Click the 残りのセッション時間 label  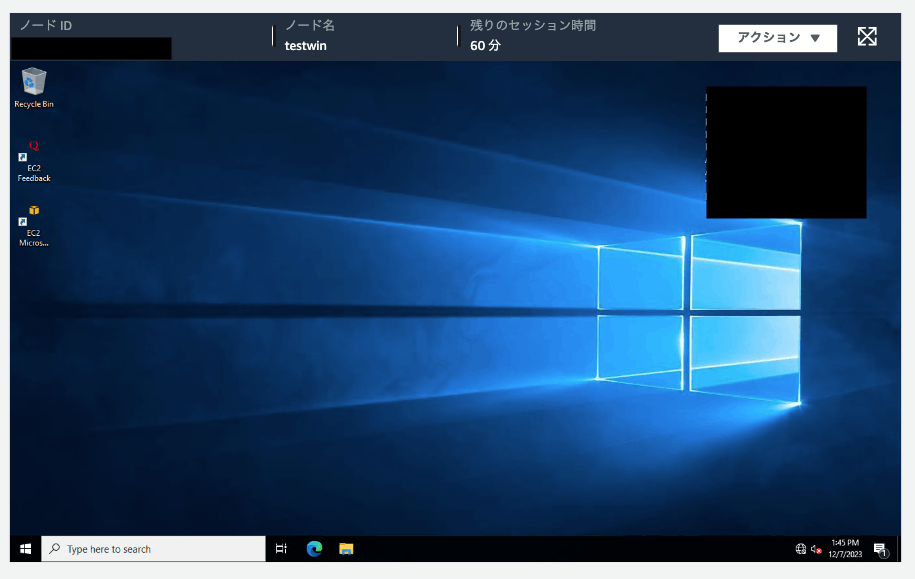click(x=533, y=25)
